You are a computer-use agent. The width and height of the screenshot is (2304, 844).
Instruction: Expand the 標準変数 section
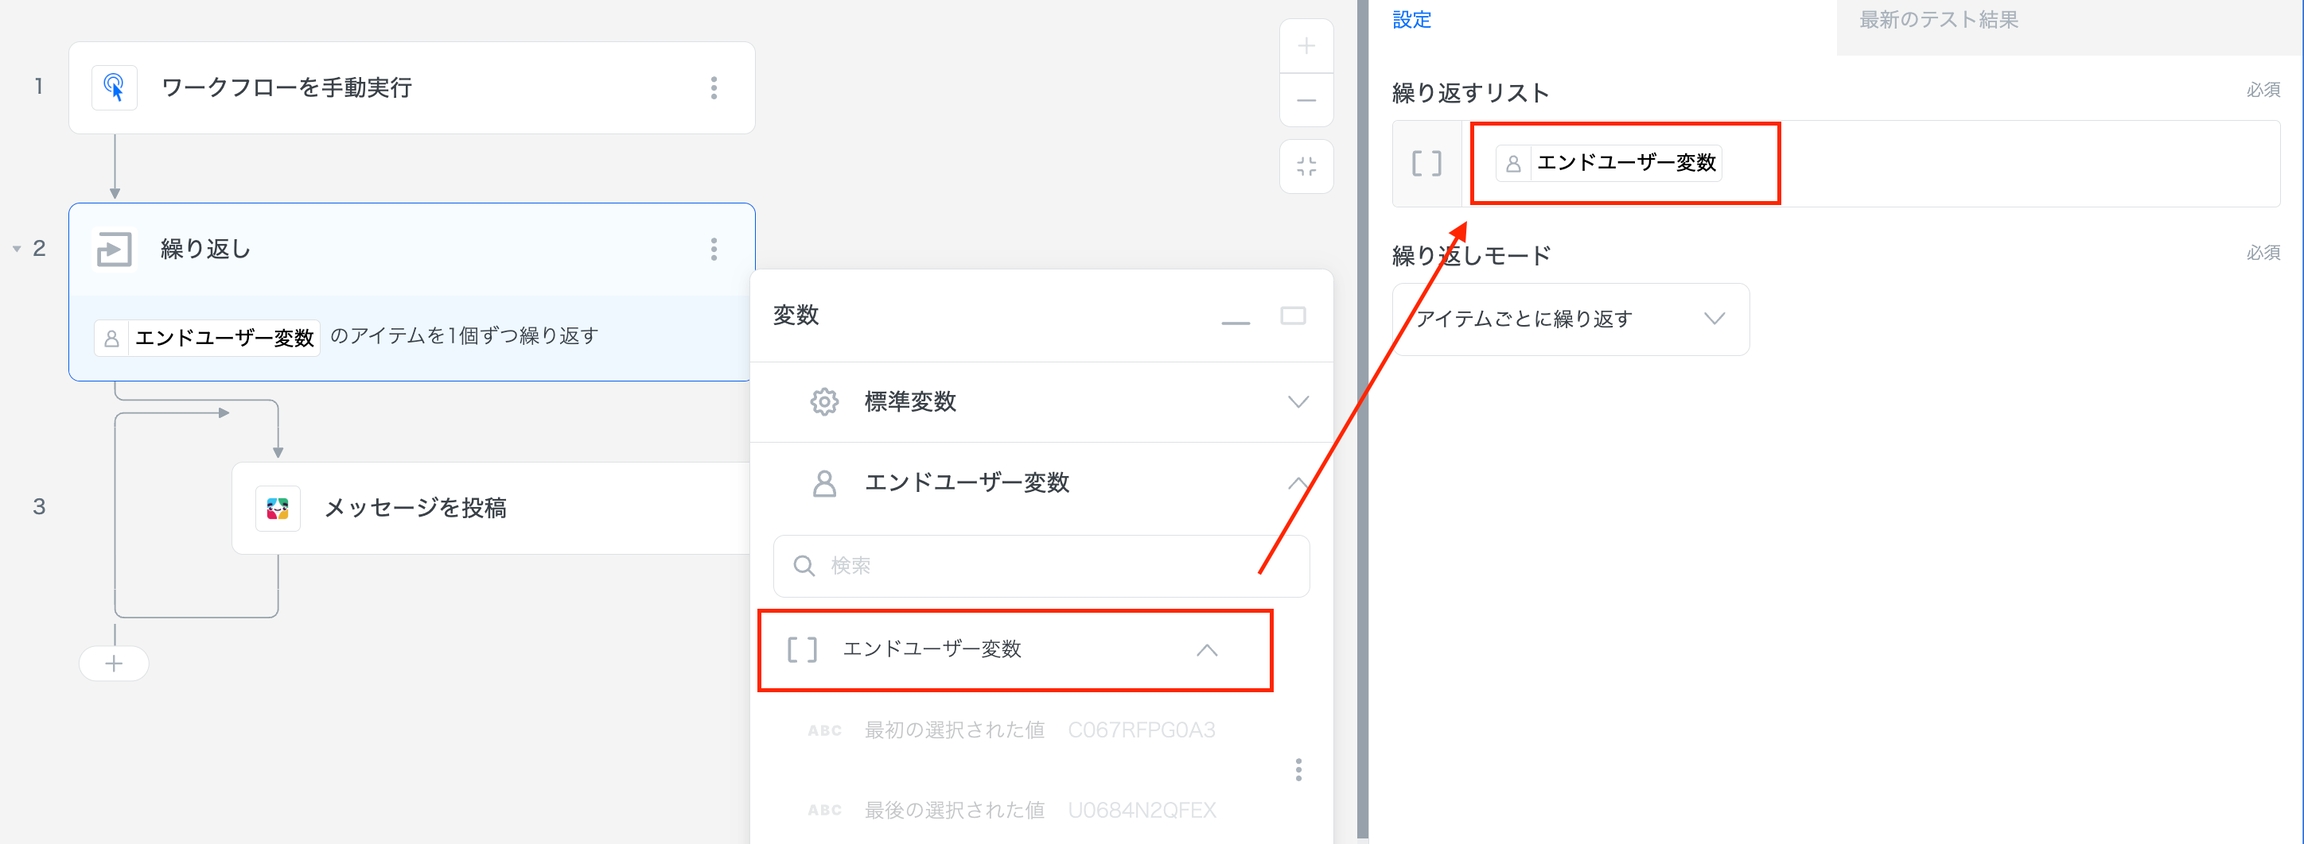pos(1297,402)
